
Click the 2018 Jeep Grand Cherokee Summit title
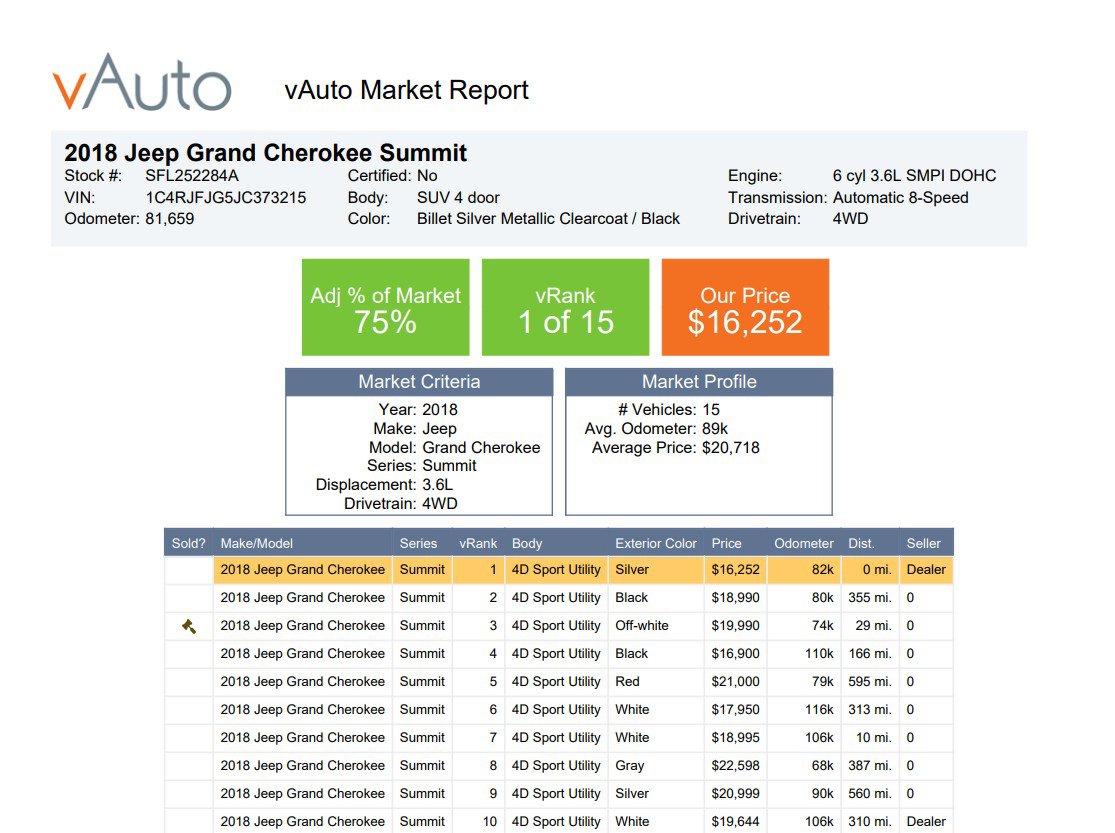pos(265,153)
